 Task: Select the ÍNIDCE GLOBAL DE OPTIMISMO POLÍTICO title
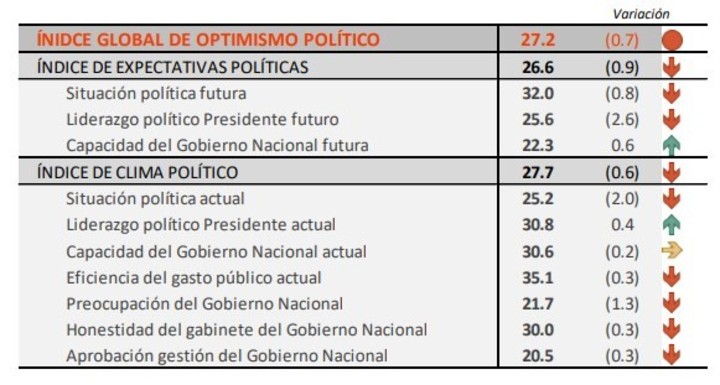coord(208,40)
